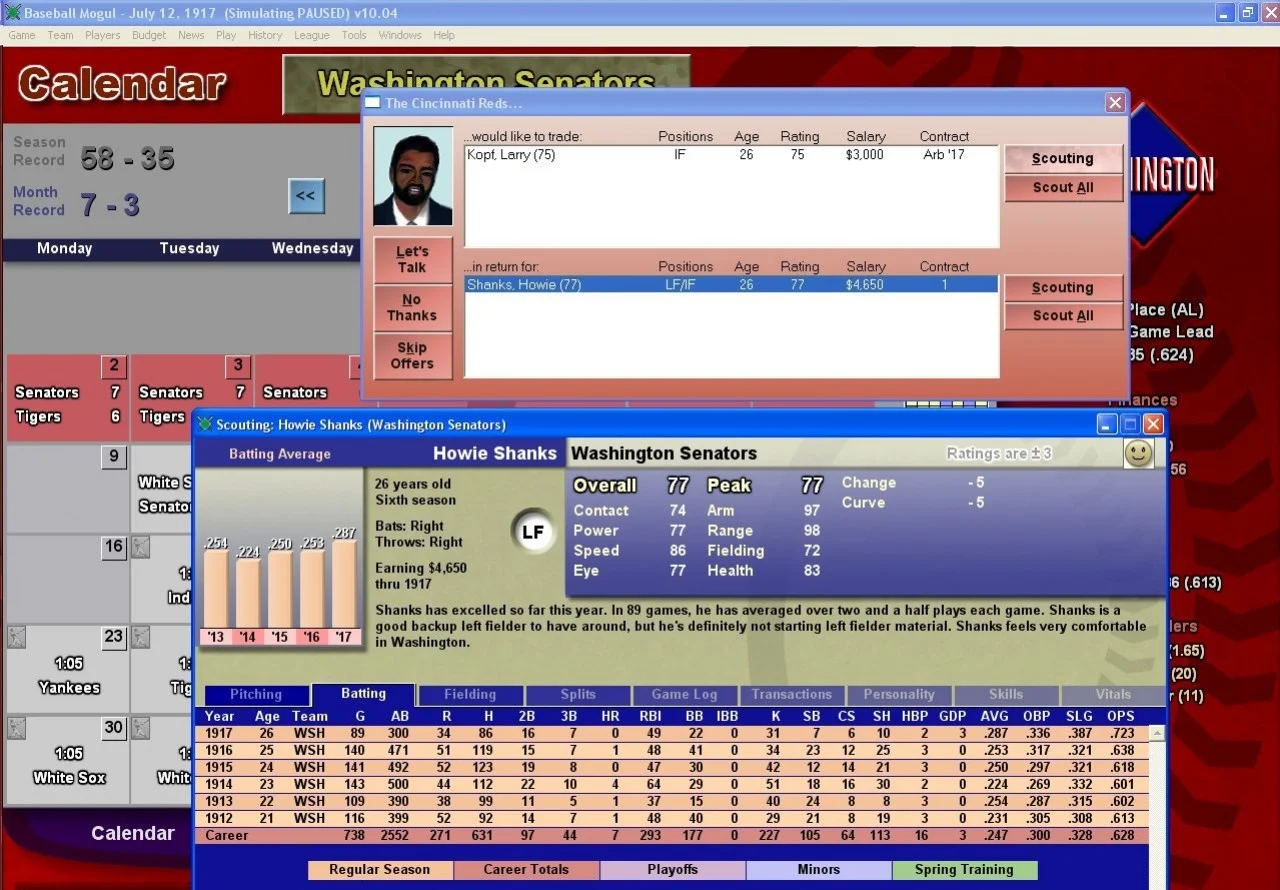Open the History menu
This screenshot has width=1280, height=890.
point(265,35)
